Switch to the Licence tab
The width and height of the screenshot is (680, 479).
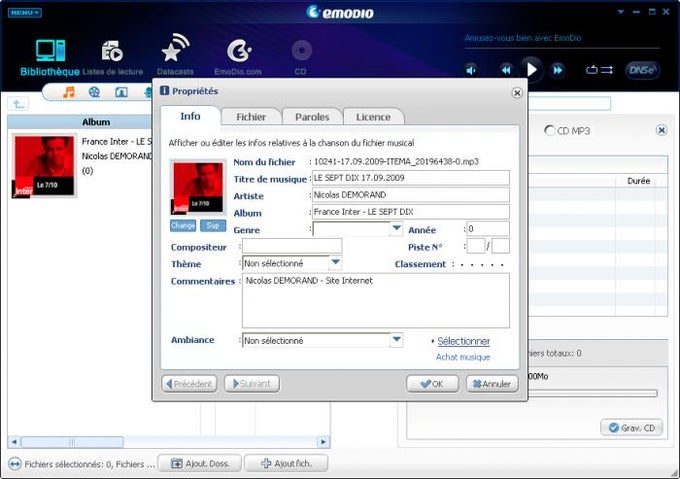(x=373, y=117)
